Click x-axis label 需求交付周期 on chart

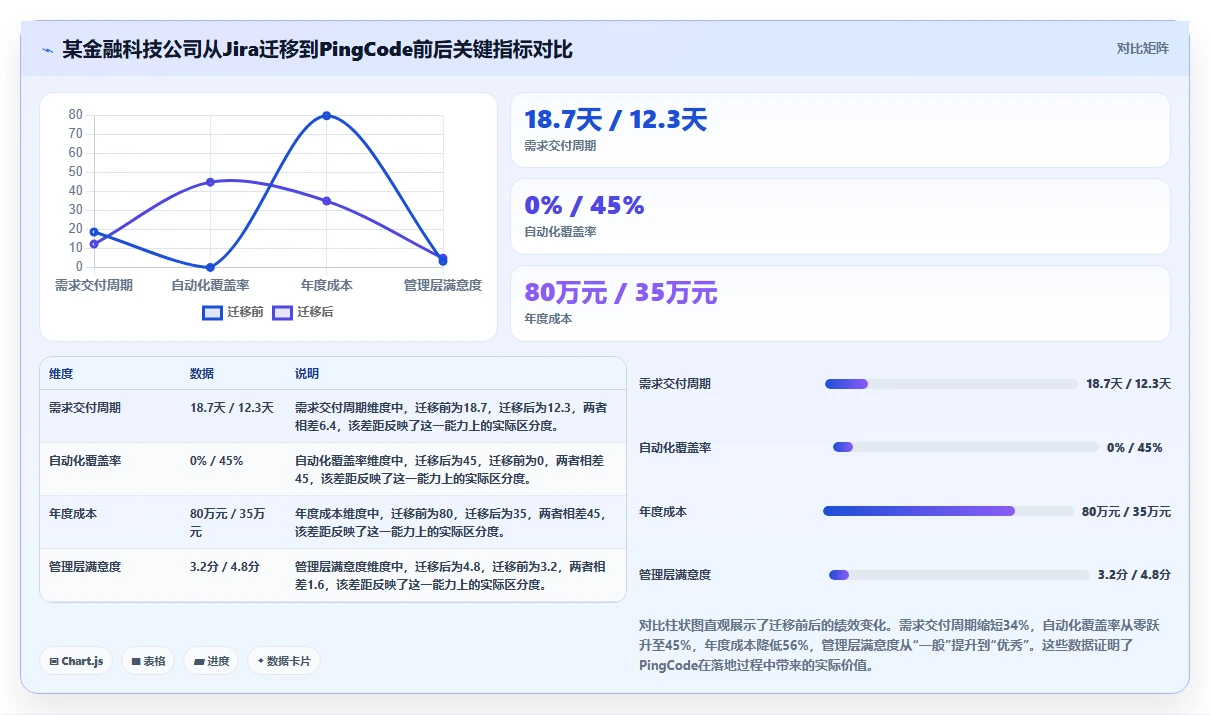pos(93,285)
